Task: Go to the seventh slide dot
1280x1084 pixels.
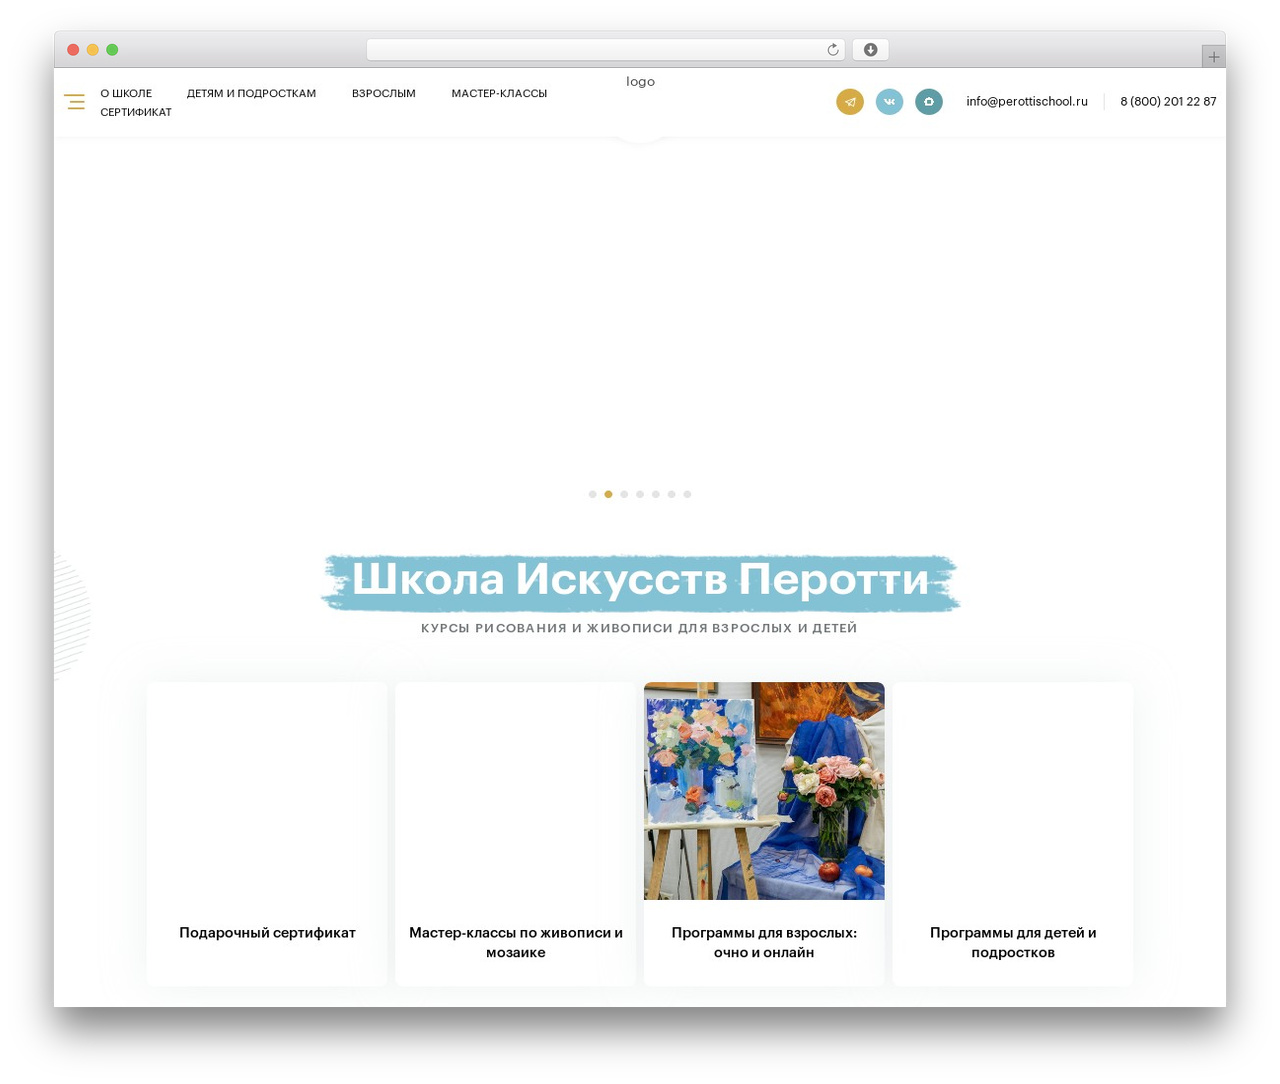Action: (x=687, y=494)
